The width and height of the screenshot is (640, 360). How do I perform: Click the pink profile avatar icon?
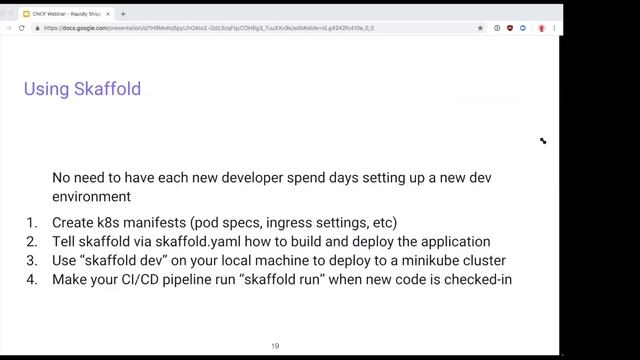(x=542, y=28)
